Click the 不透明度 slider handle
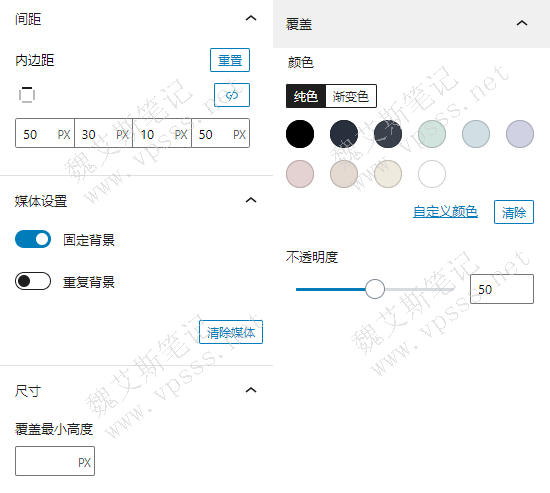Screen dimensions: 550x493 tap(375, 289)
